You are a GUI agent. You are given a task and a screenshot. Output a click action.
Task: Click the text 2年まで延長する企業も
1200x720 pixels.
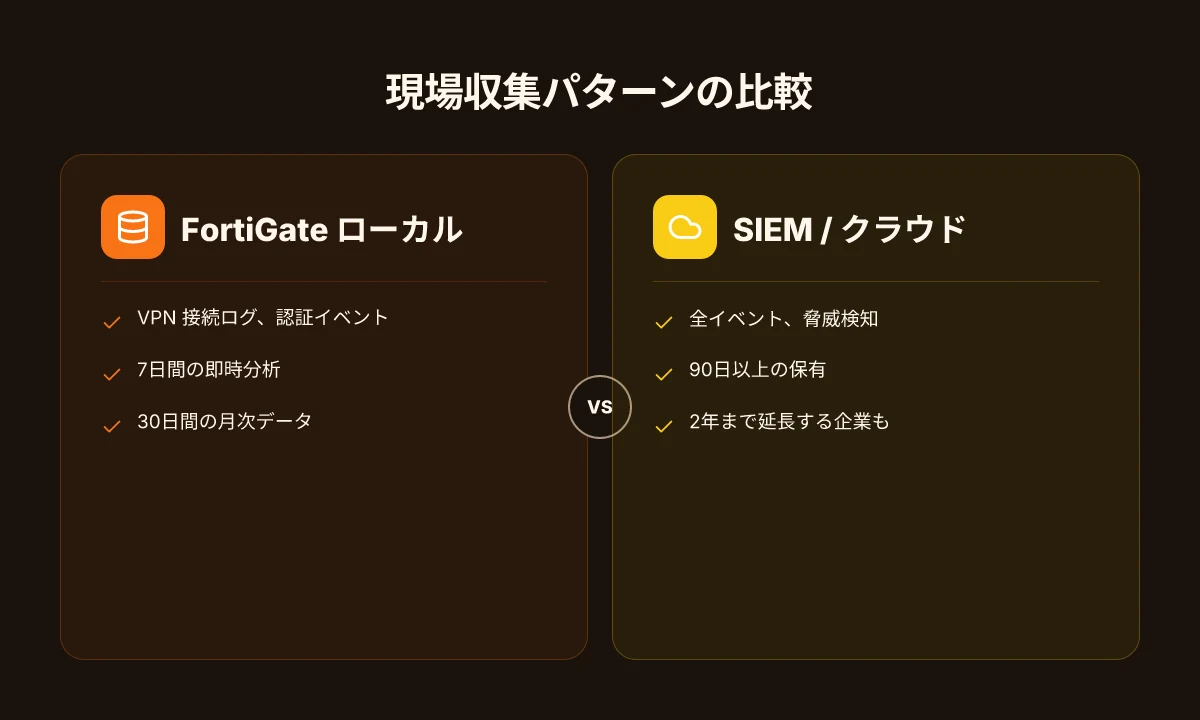point(789,422)
